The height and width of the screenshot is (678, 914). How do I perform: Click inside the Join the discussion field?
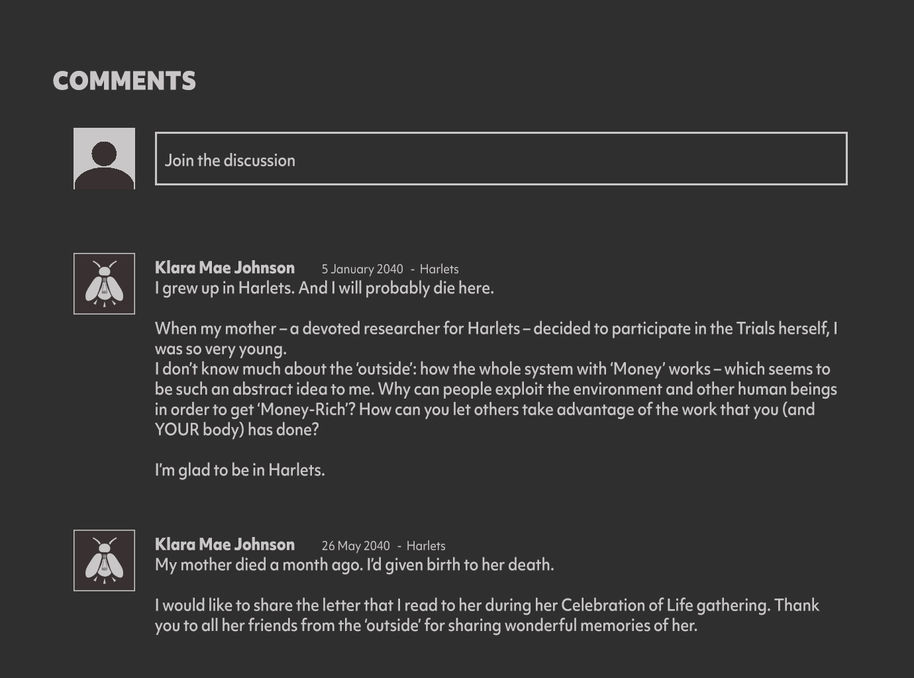[500, 159]
